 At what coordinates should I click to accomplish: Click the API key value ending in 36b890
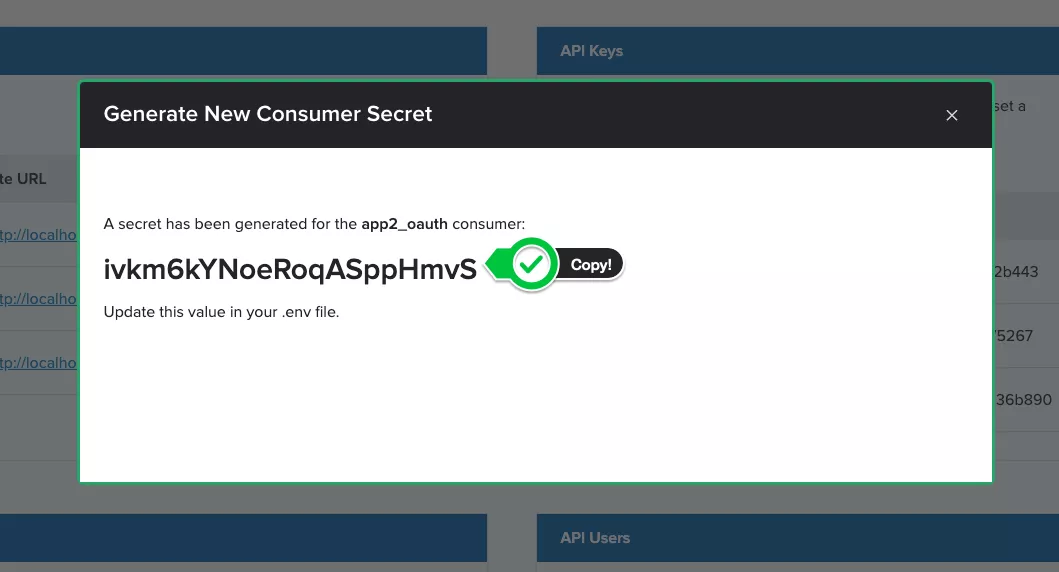pos(1022,399)
